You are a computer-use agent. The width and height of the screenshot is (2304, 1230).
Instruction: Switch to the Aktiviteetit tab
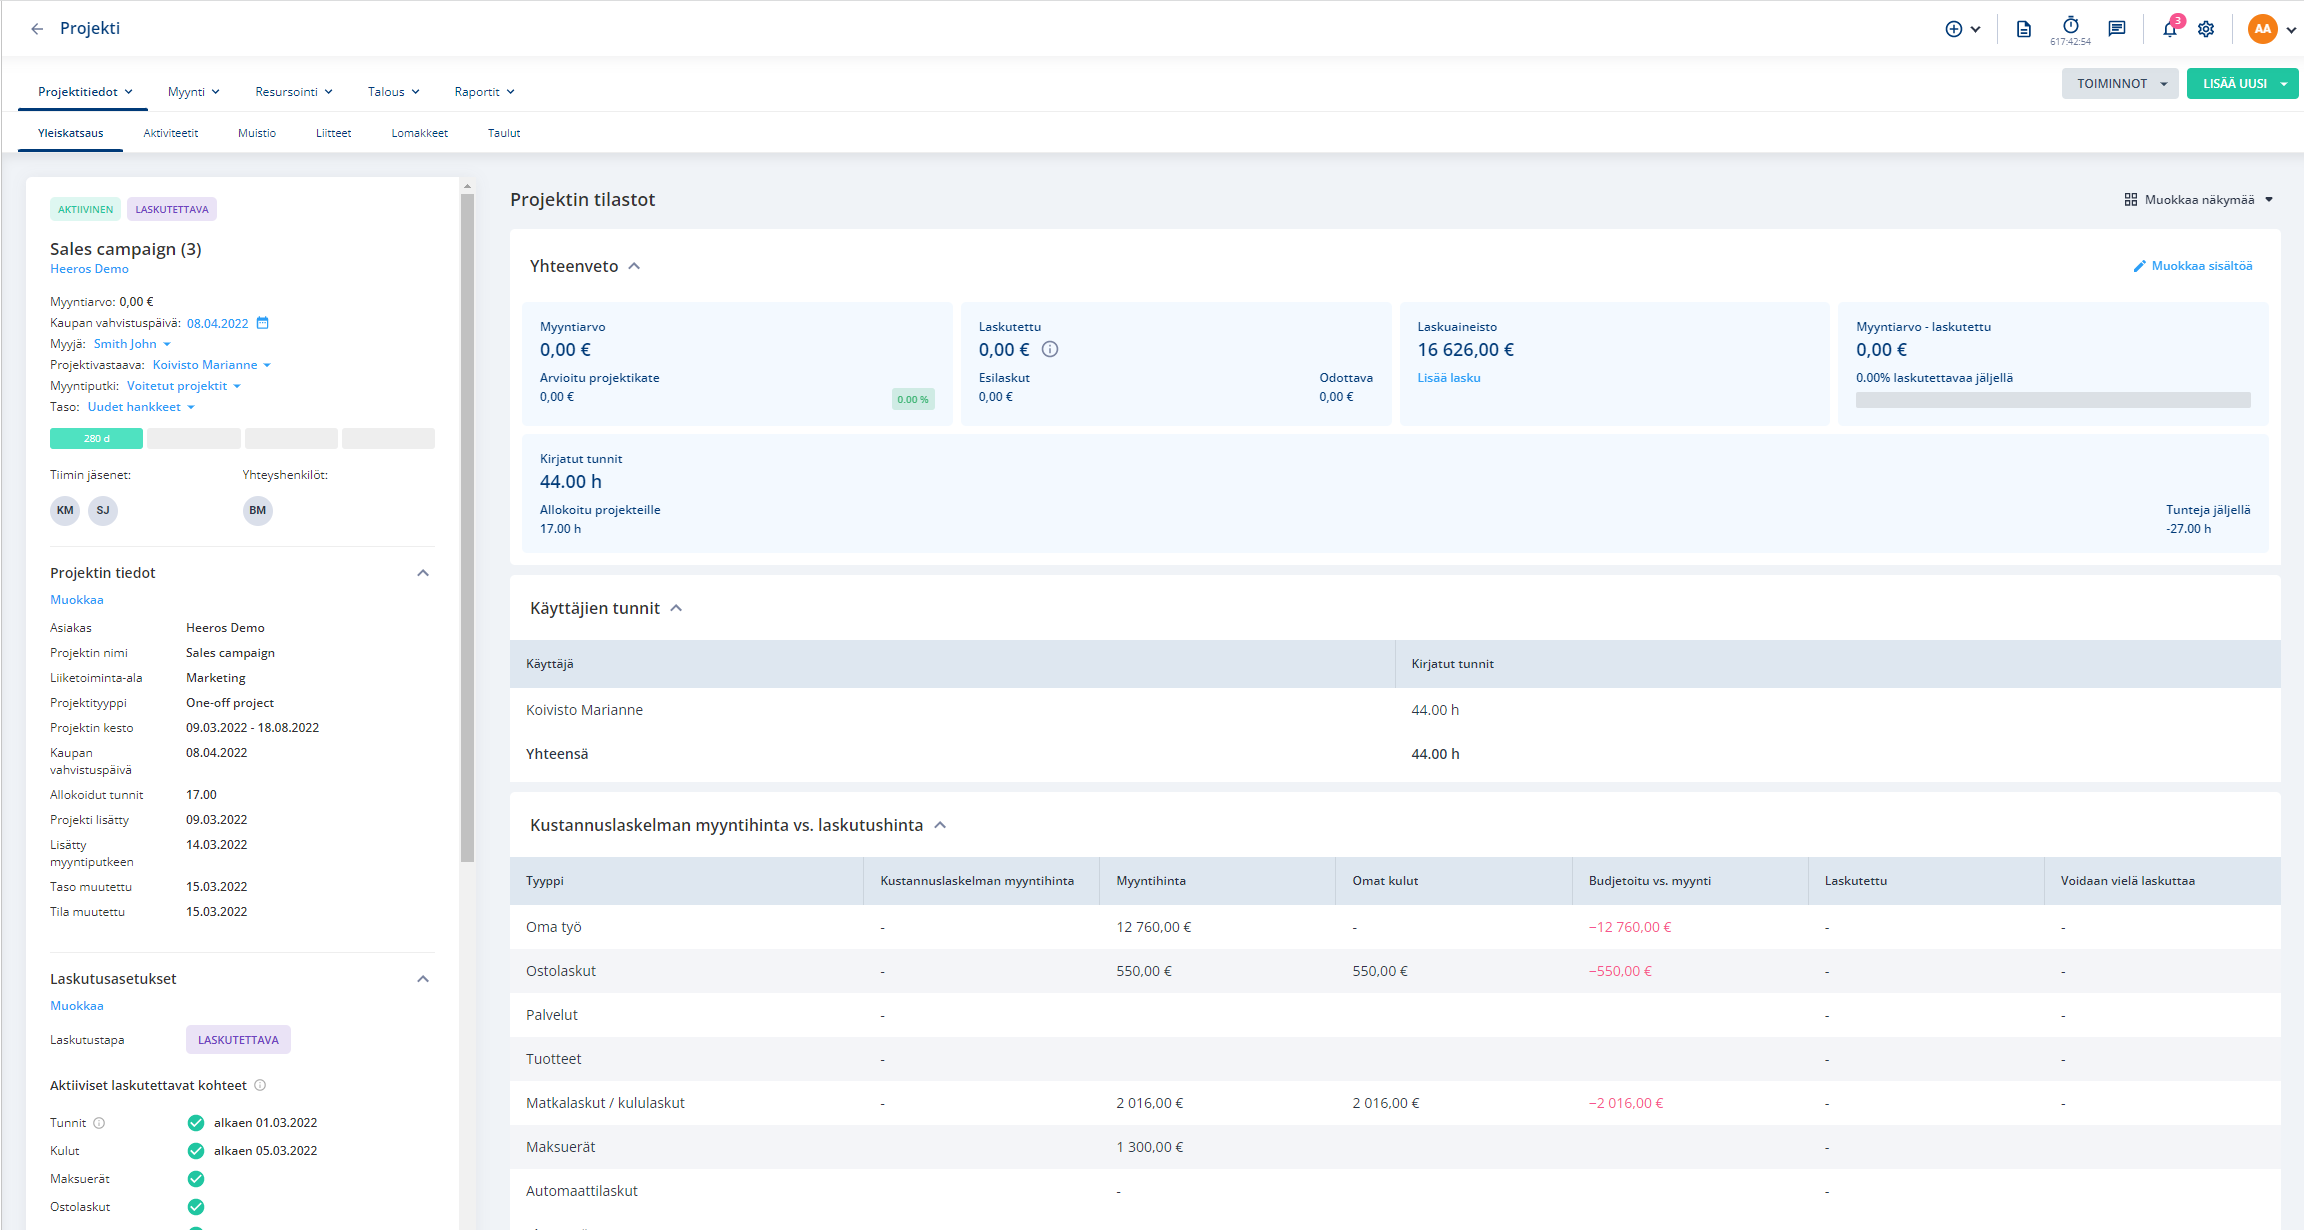171,133
